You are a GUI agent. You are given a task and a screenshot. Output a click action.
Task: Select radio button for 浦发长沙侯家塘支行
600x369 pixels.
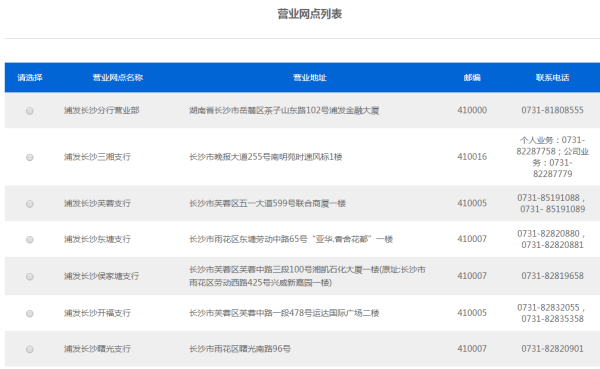pos(29,276)
